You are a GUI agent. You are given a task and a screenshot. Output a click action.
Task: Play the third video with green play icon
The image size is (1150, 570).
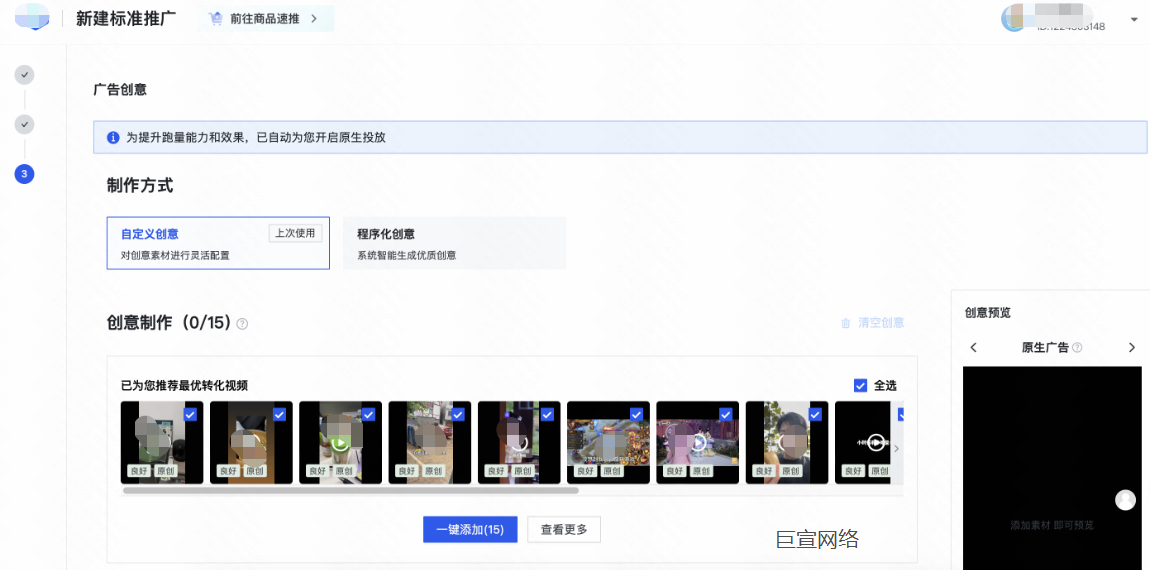tap(340, 443)
